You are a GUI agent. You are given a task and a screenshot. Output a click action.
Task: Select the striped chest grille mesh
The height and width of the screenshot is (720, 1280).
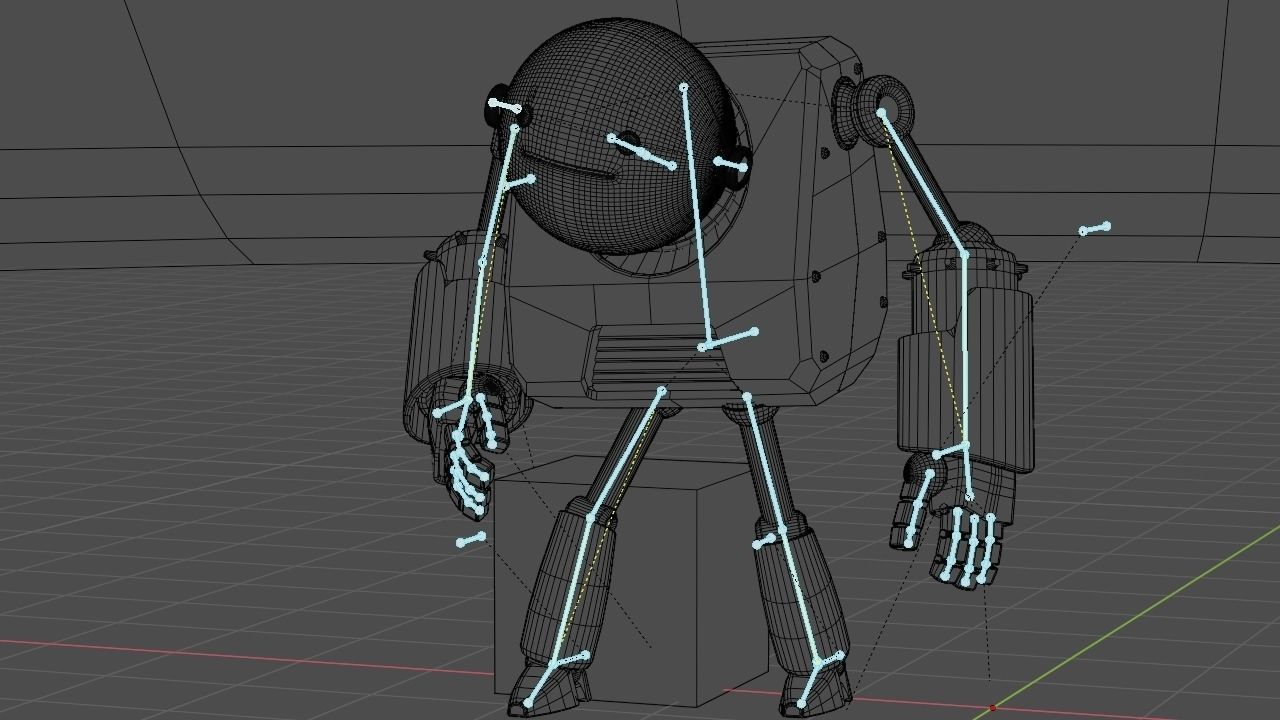pyautogui.click(x=664, y=363)
